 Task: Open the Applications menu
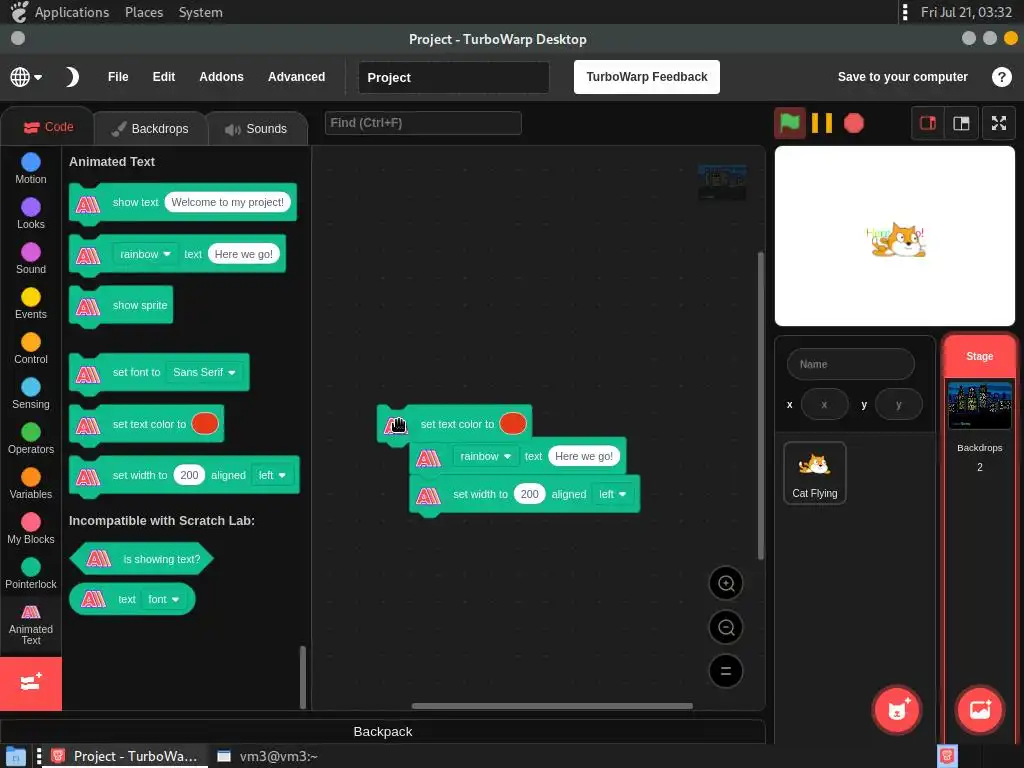pos(72,12)
